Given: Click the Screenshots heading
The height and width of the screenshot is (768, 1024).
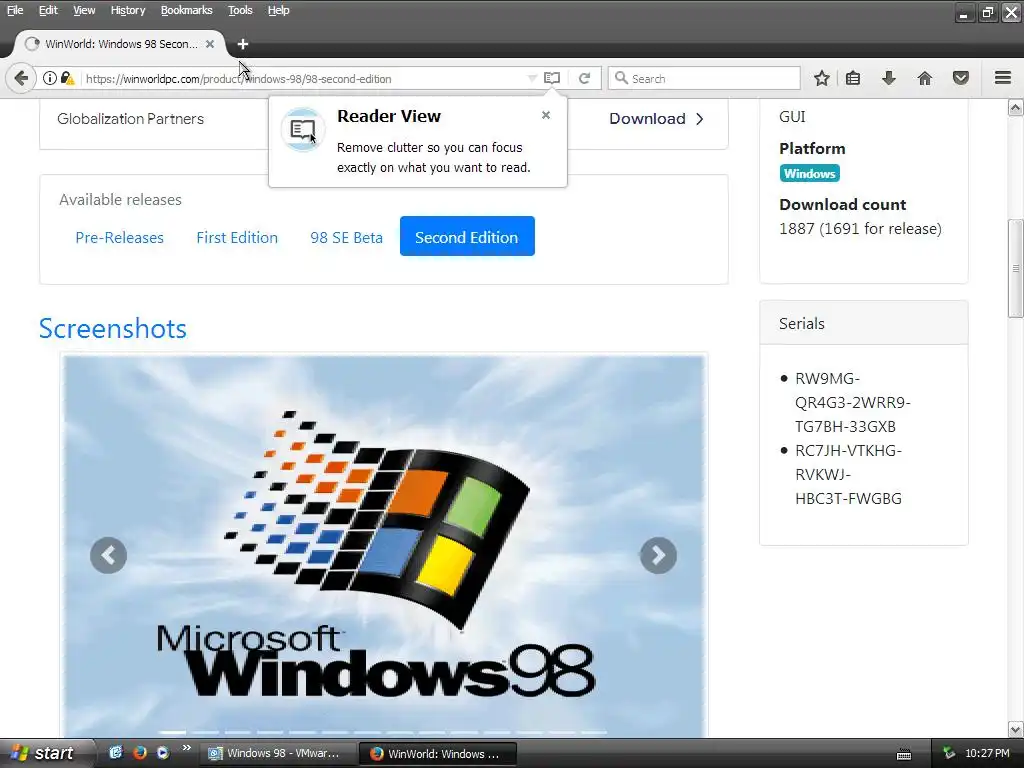Looking at the screenshot, I should pyautogui.click(x=112, y=328).
